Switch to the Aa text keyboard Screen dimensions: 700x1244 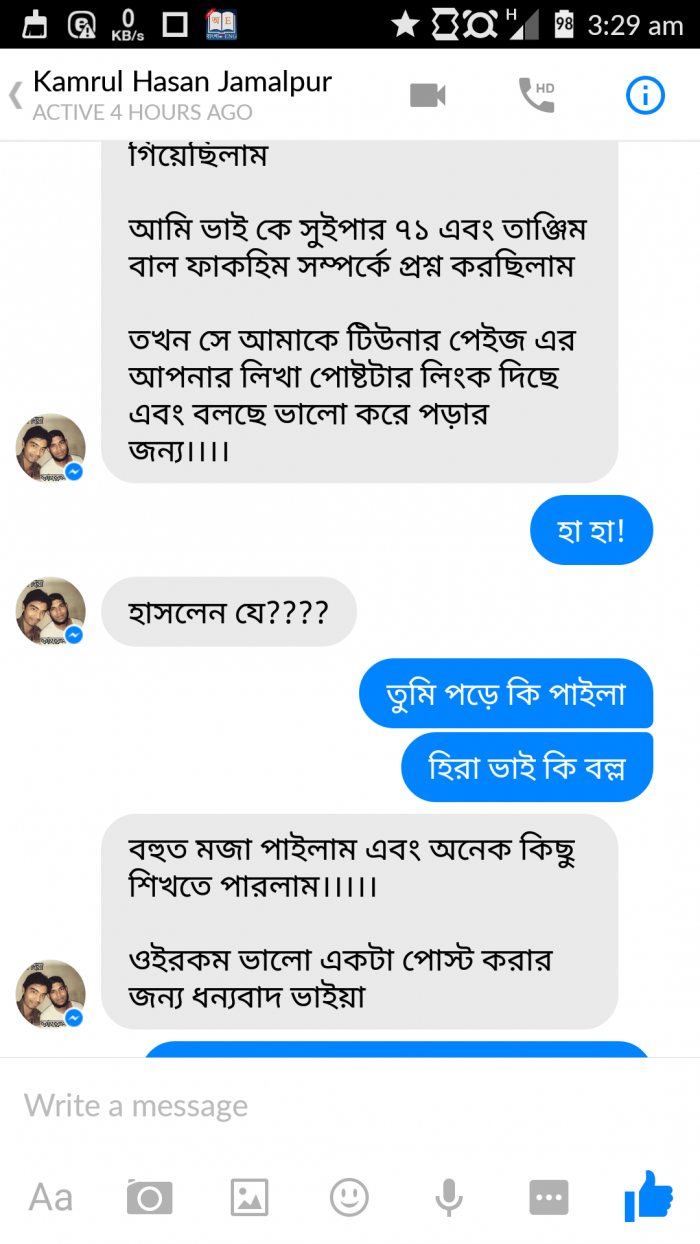(x=50, y=1197)
